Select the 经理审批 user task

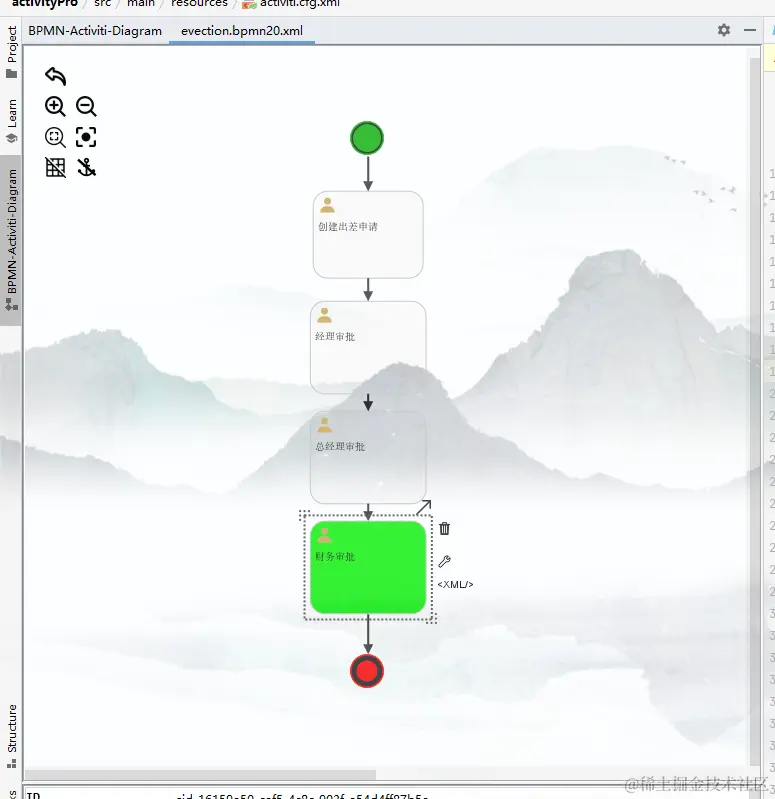click(x=368, y=347)
